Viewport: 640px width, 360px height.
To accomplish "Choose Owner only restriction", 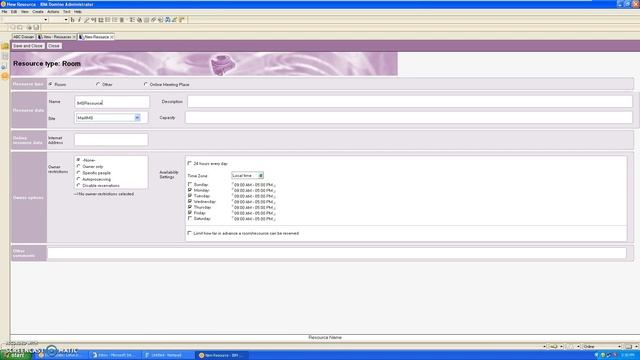I will (78, 167).
